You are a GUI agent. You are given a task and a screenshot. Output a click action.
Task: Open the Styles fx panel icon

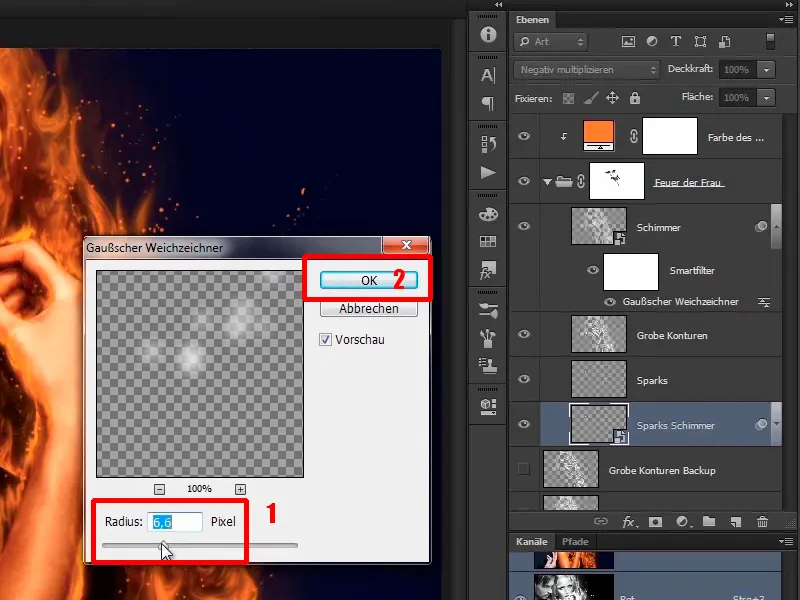[488, 270]
